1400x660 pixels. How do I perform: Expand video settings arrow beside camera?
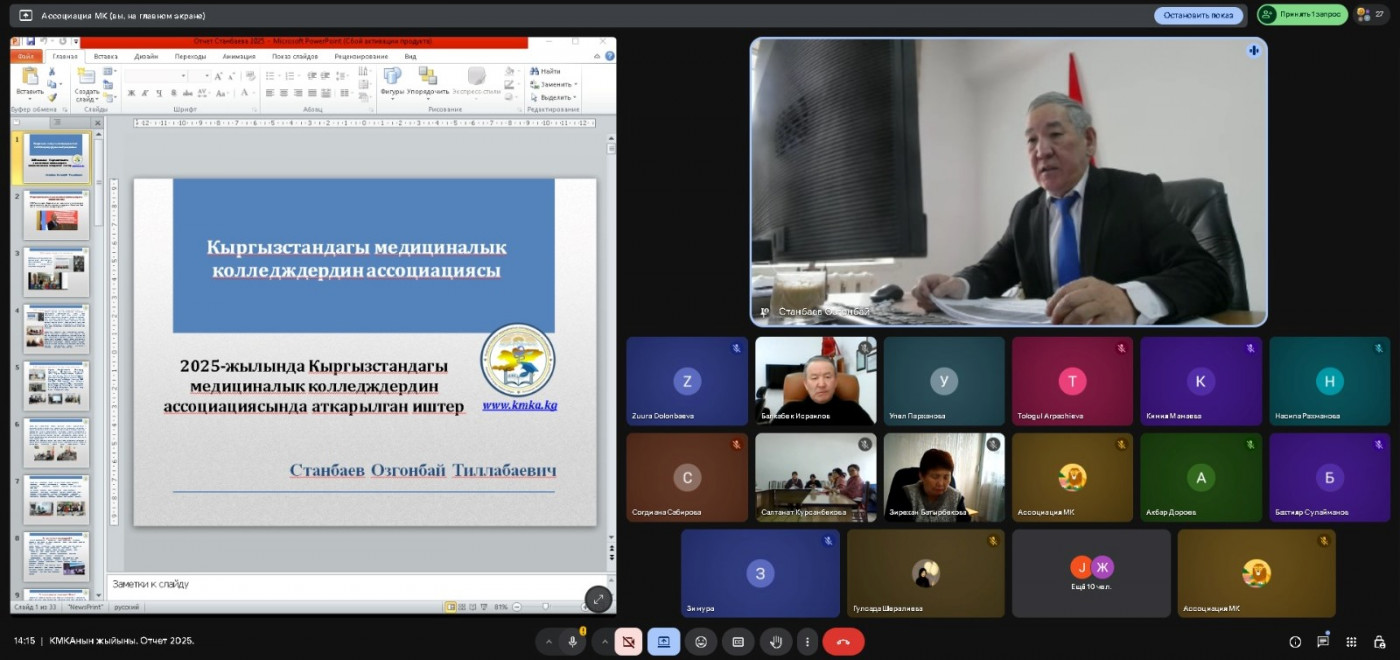point(603,642)
